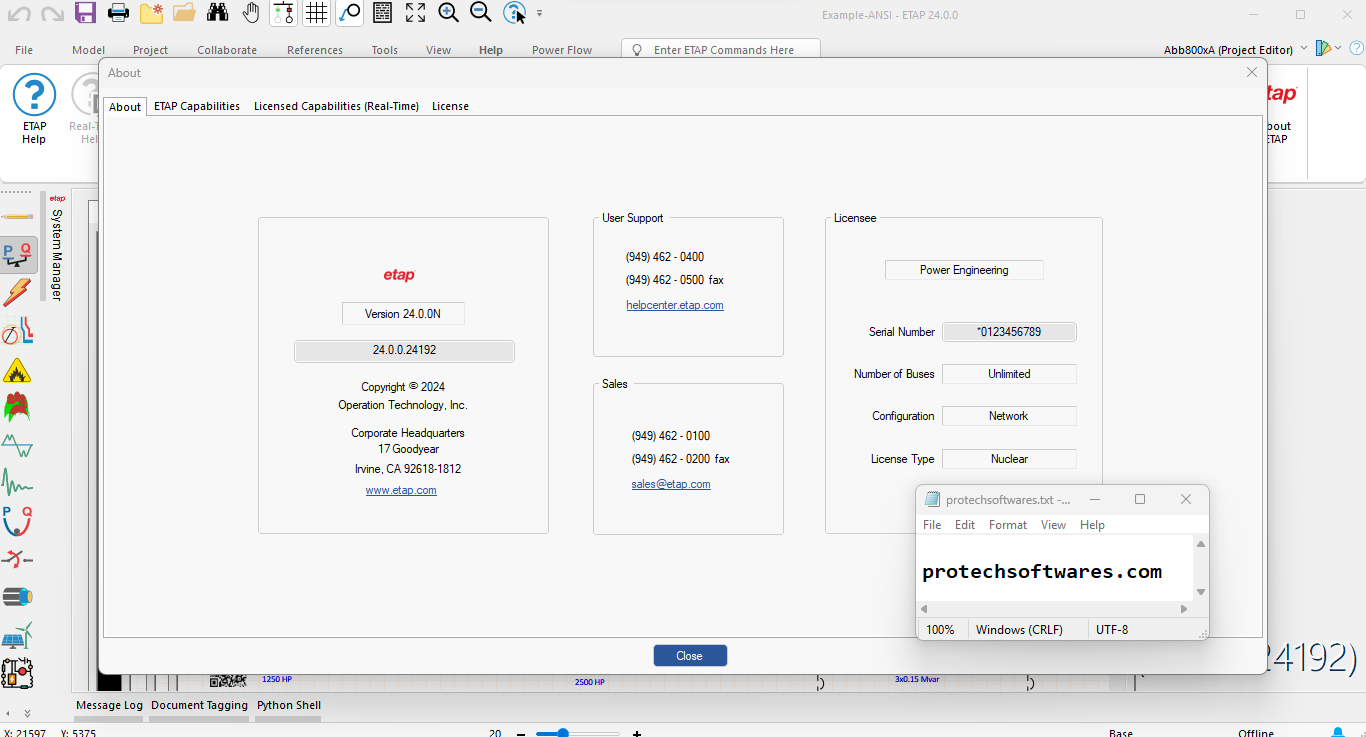Open the Document Tagging bottom tab
The width and height of the screenshot is (1366, 737).
tap(200, 705)
